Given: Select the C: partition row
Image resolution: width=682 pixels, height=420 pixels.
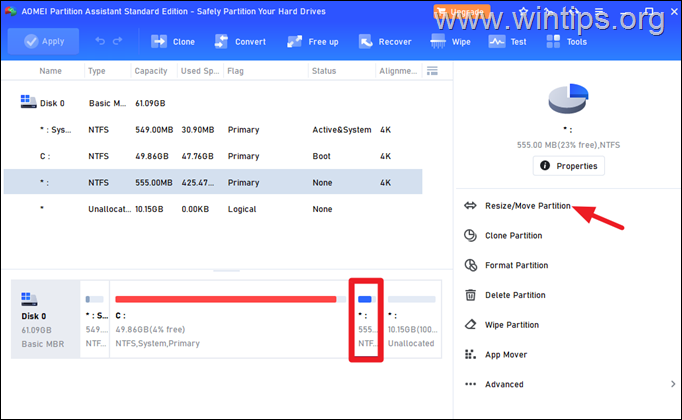Looking at the screenshot, I should coord(213,156).
